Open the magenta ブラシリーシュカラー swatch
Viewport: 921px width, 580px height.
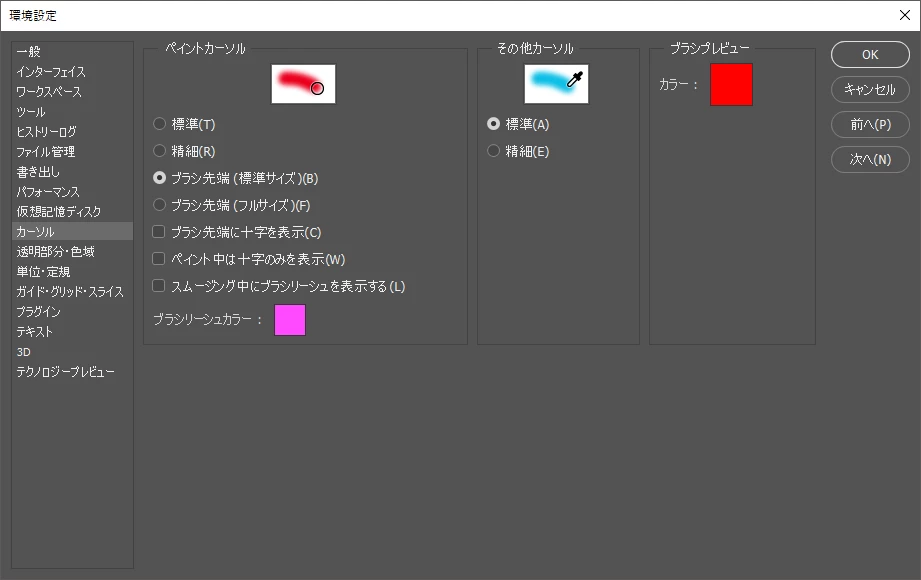(x=290, y=320)
